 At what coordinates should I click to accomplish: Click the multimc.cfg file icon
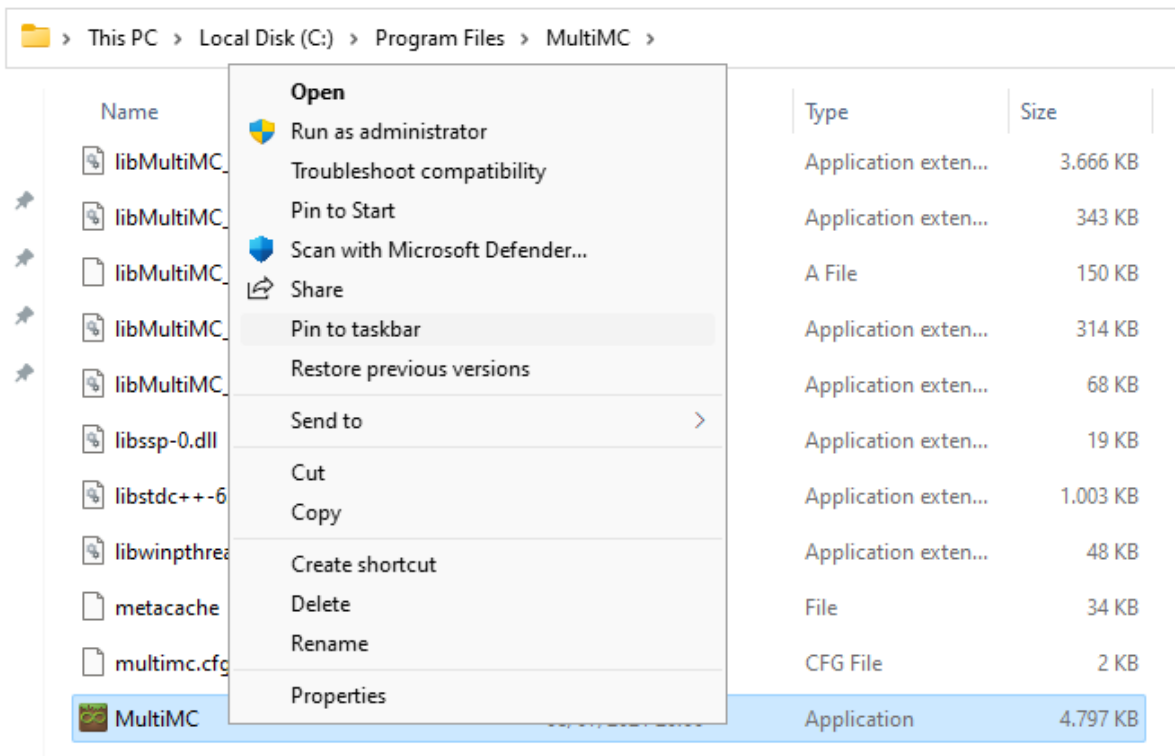point(93,662)
